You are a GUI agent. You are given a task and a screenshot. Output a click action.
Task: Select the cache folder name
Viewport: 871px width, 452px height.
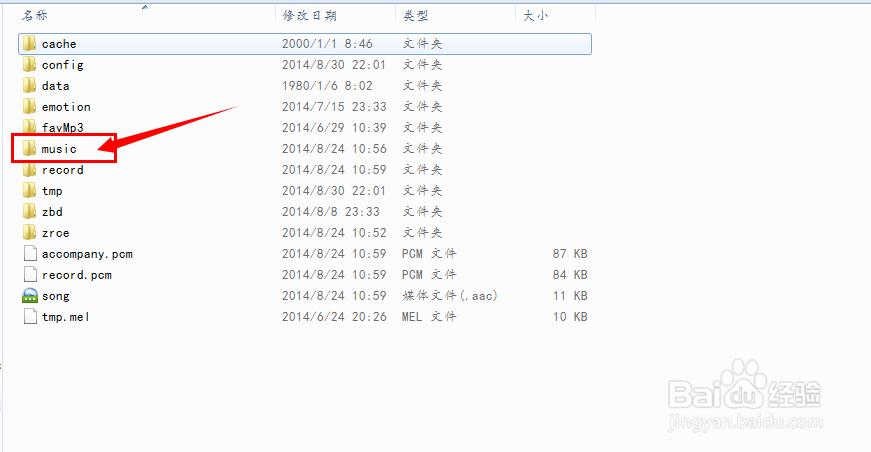[59, 44]
